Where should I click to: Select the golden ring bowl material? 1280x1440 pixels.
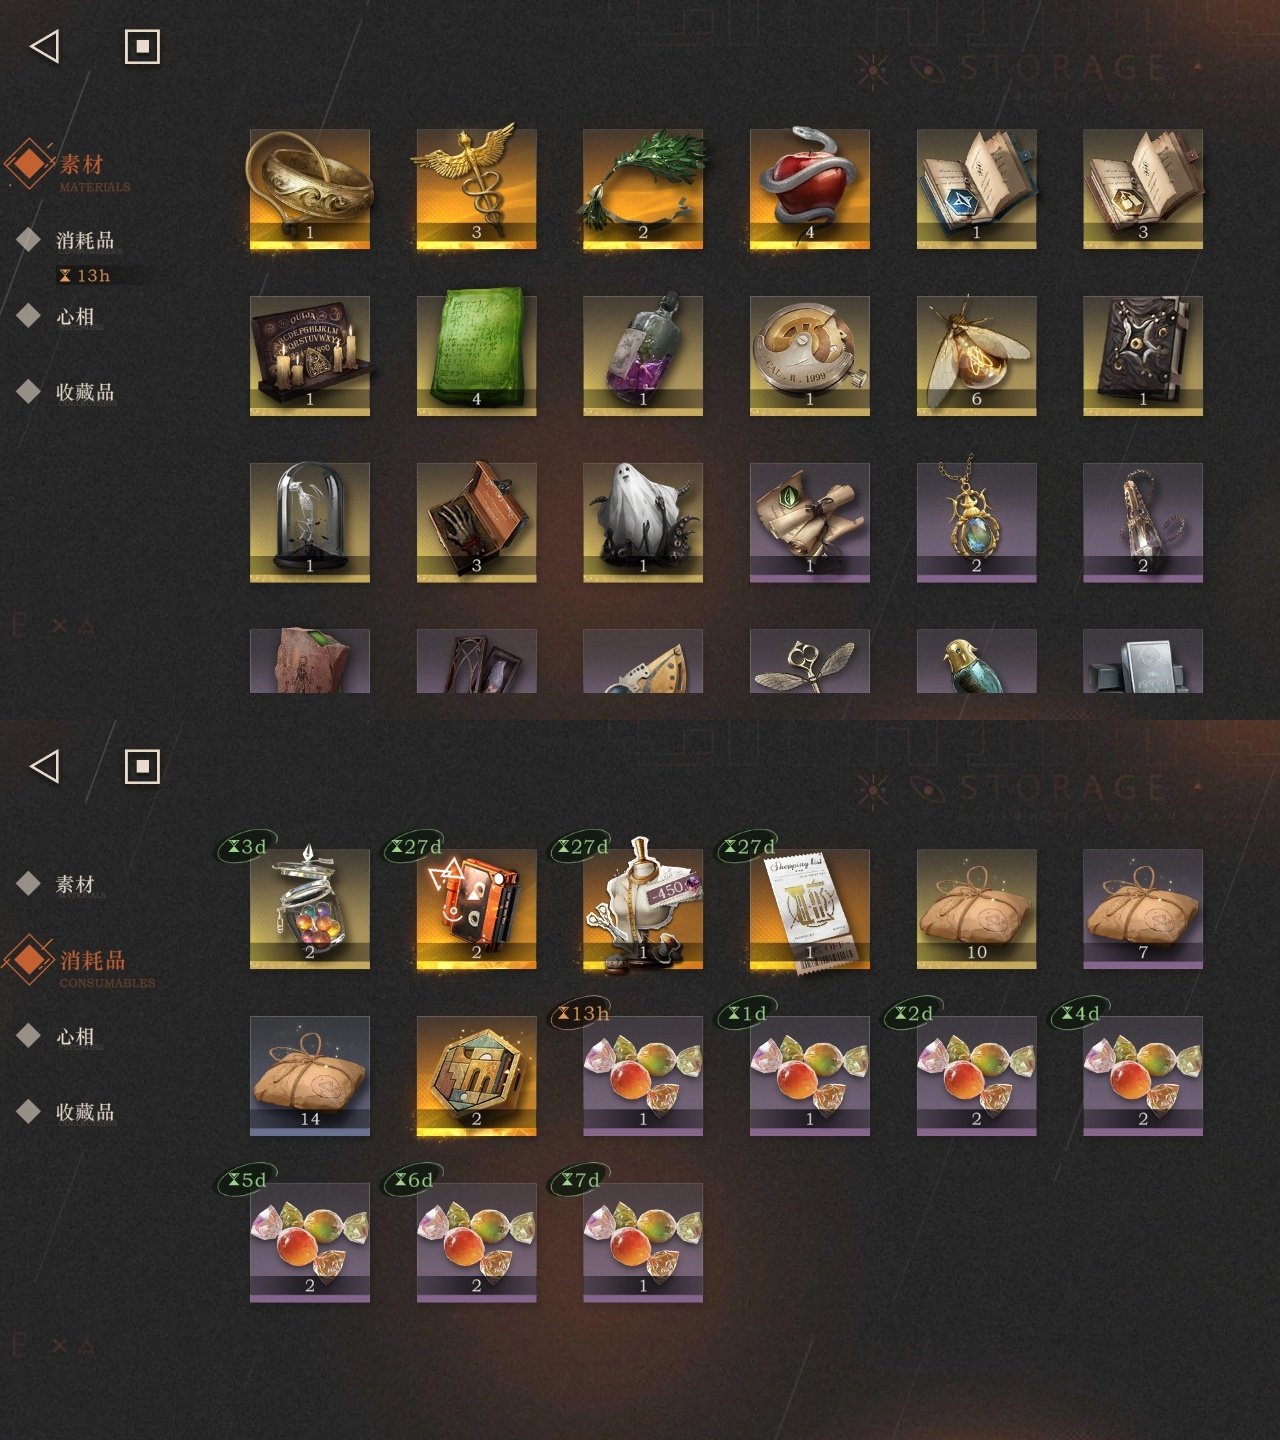tap(310, 188)
